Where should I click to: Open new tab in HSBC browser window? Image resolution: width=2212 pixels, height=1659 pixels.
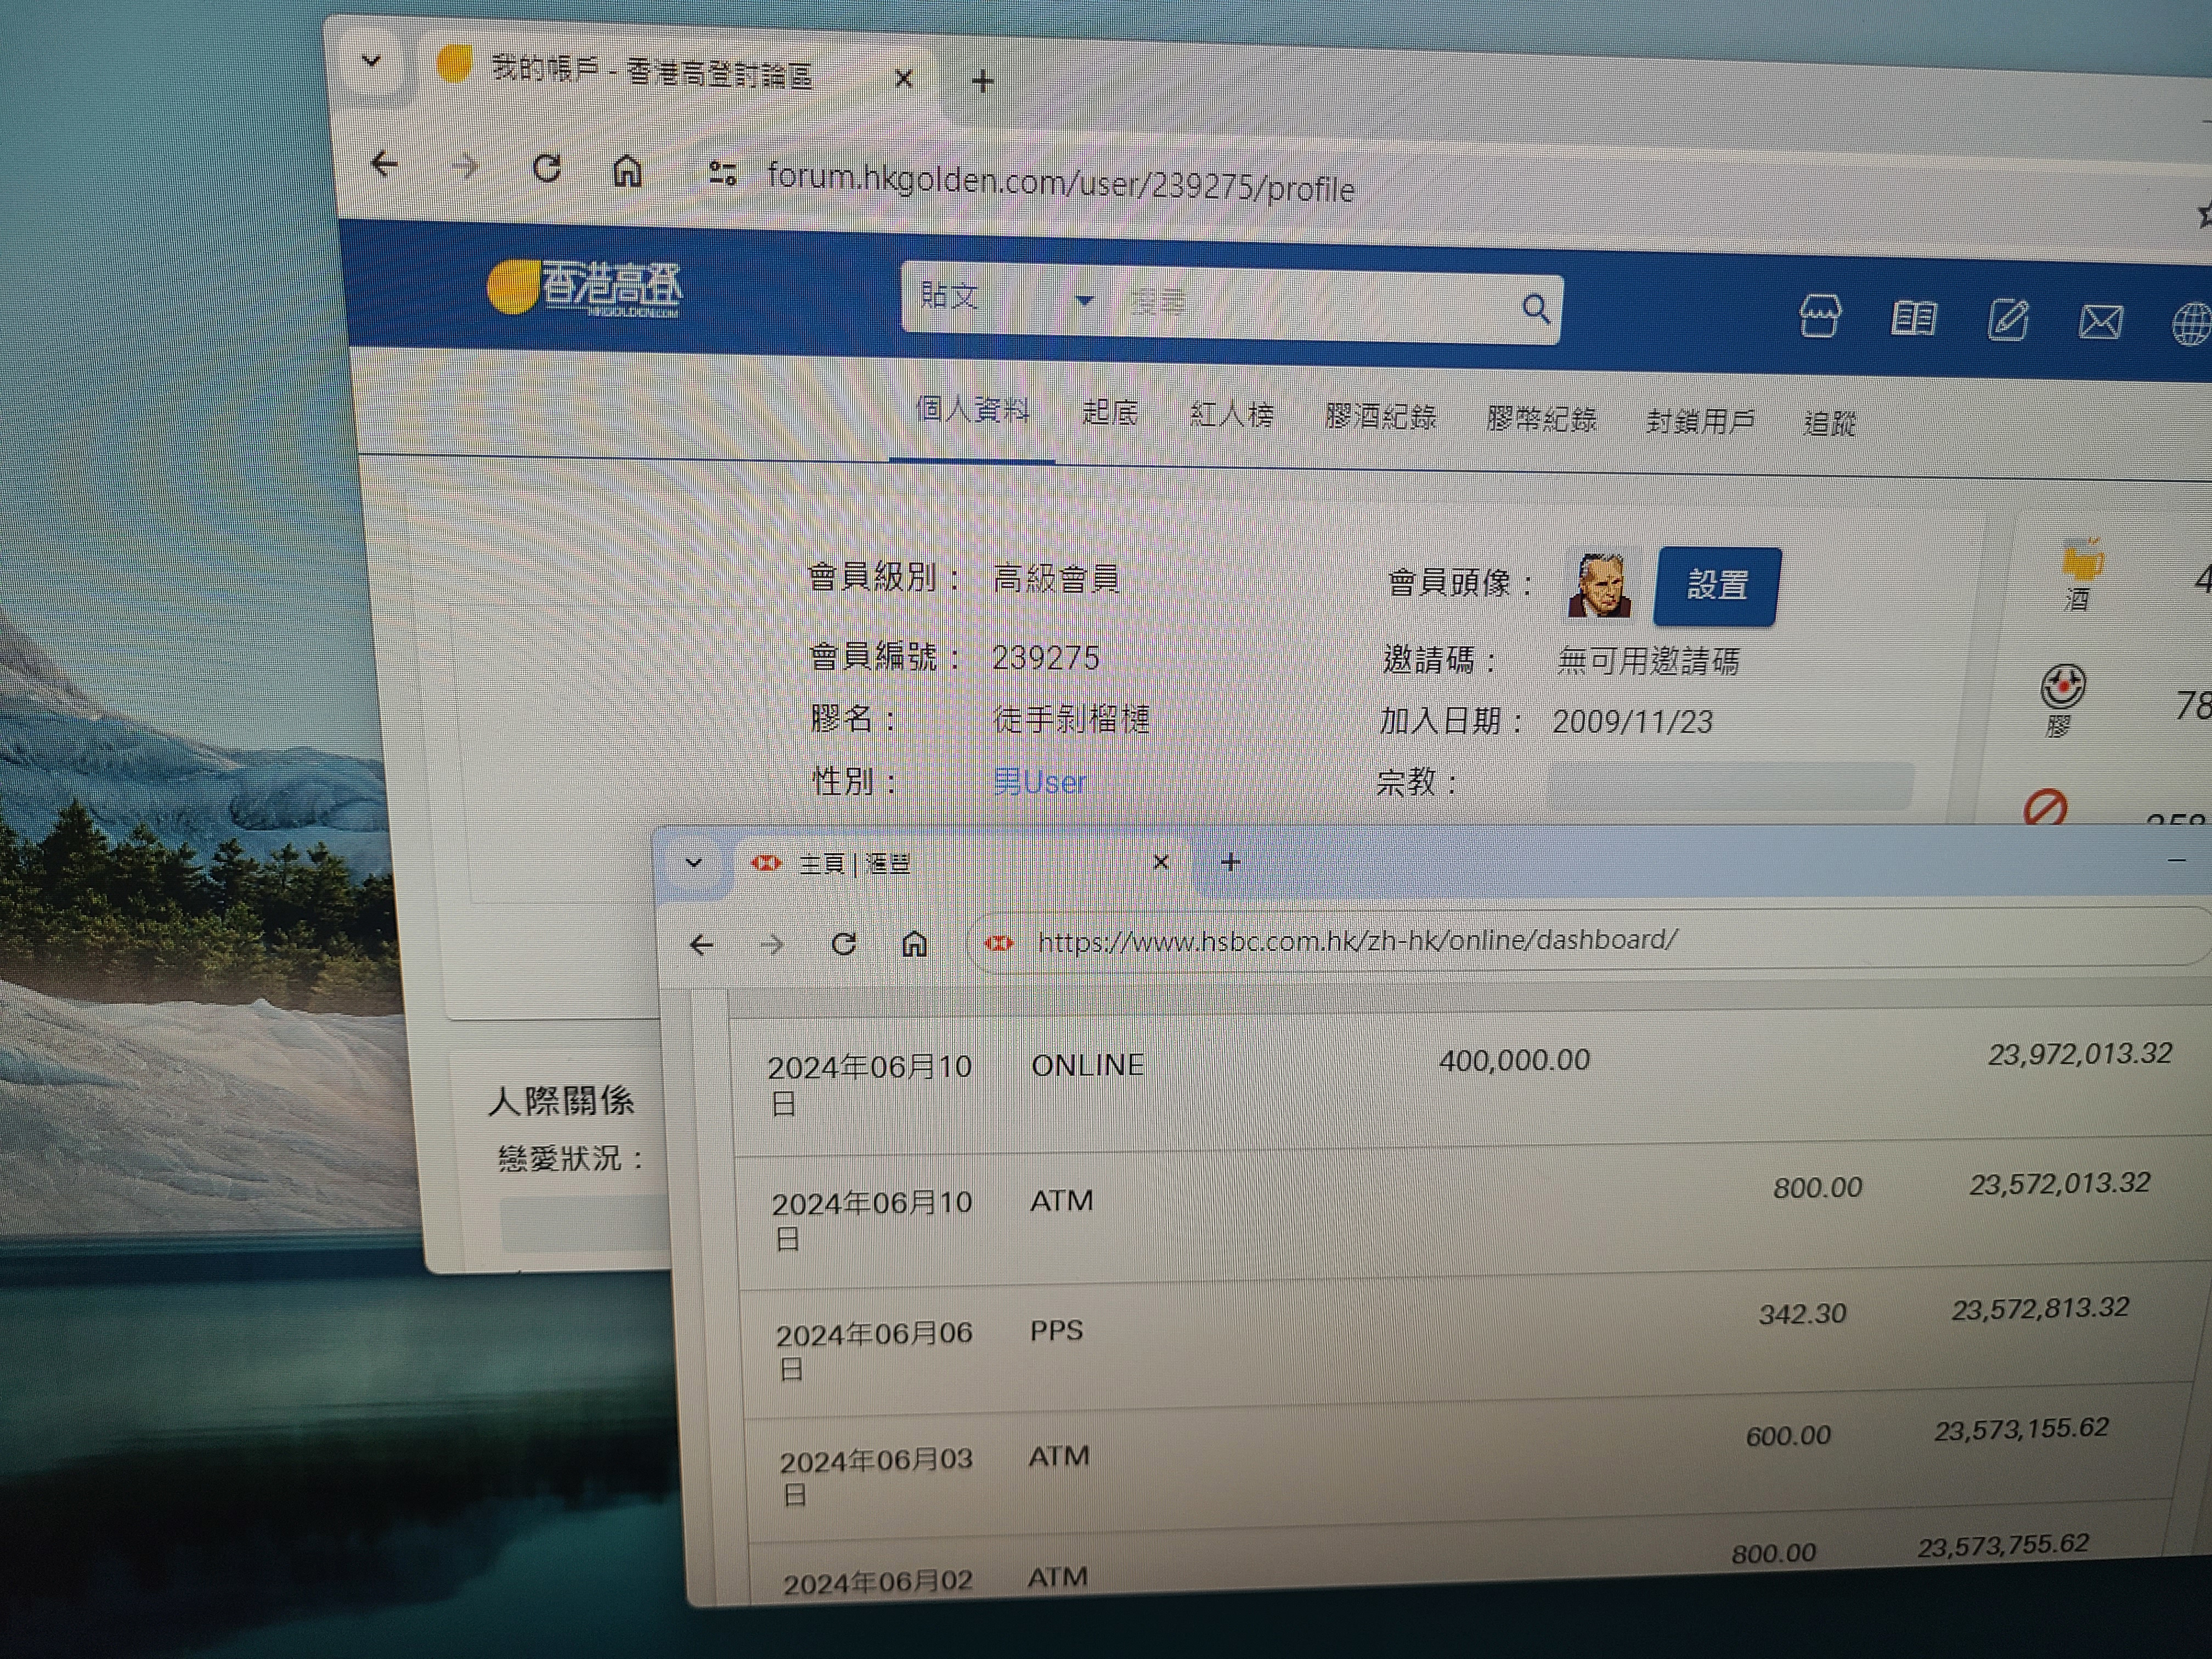point(1230,862)
